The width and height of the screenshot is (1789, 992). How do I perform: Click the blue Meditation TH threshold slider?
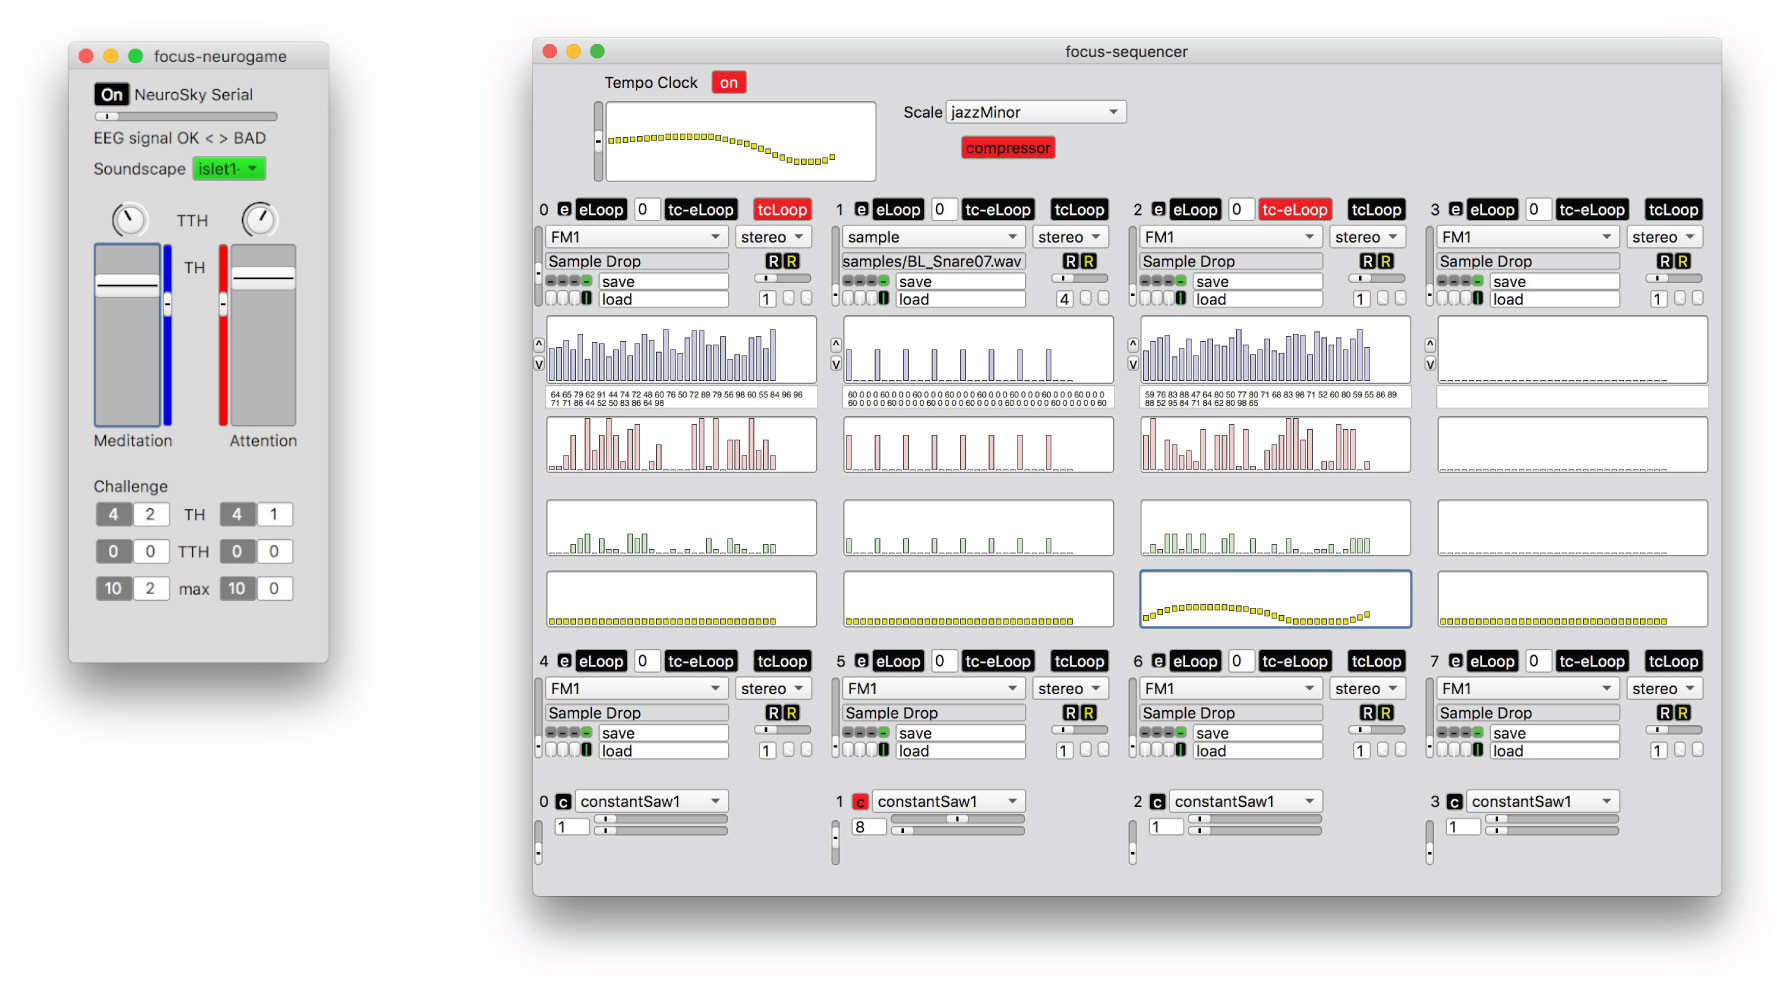[x=168, y=335]
